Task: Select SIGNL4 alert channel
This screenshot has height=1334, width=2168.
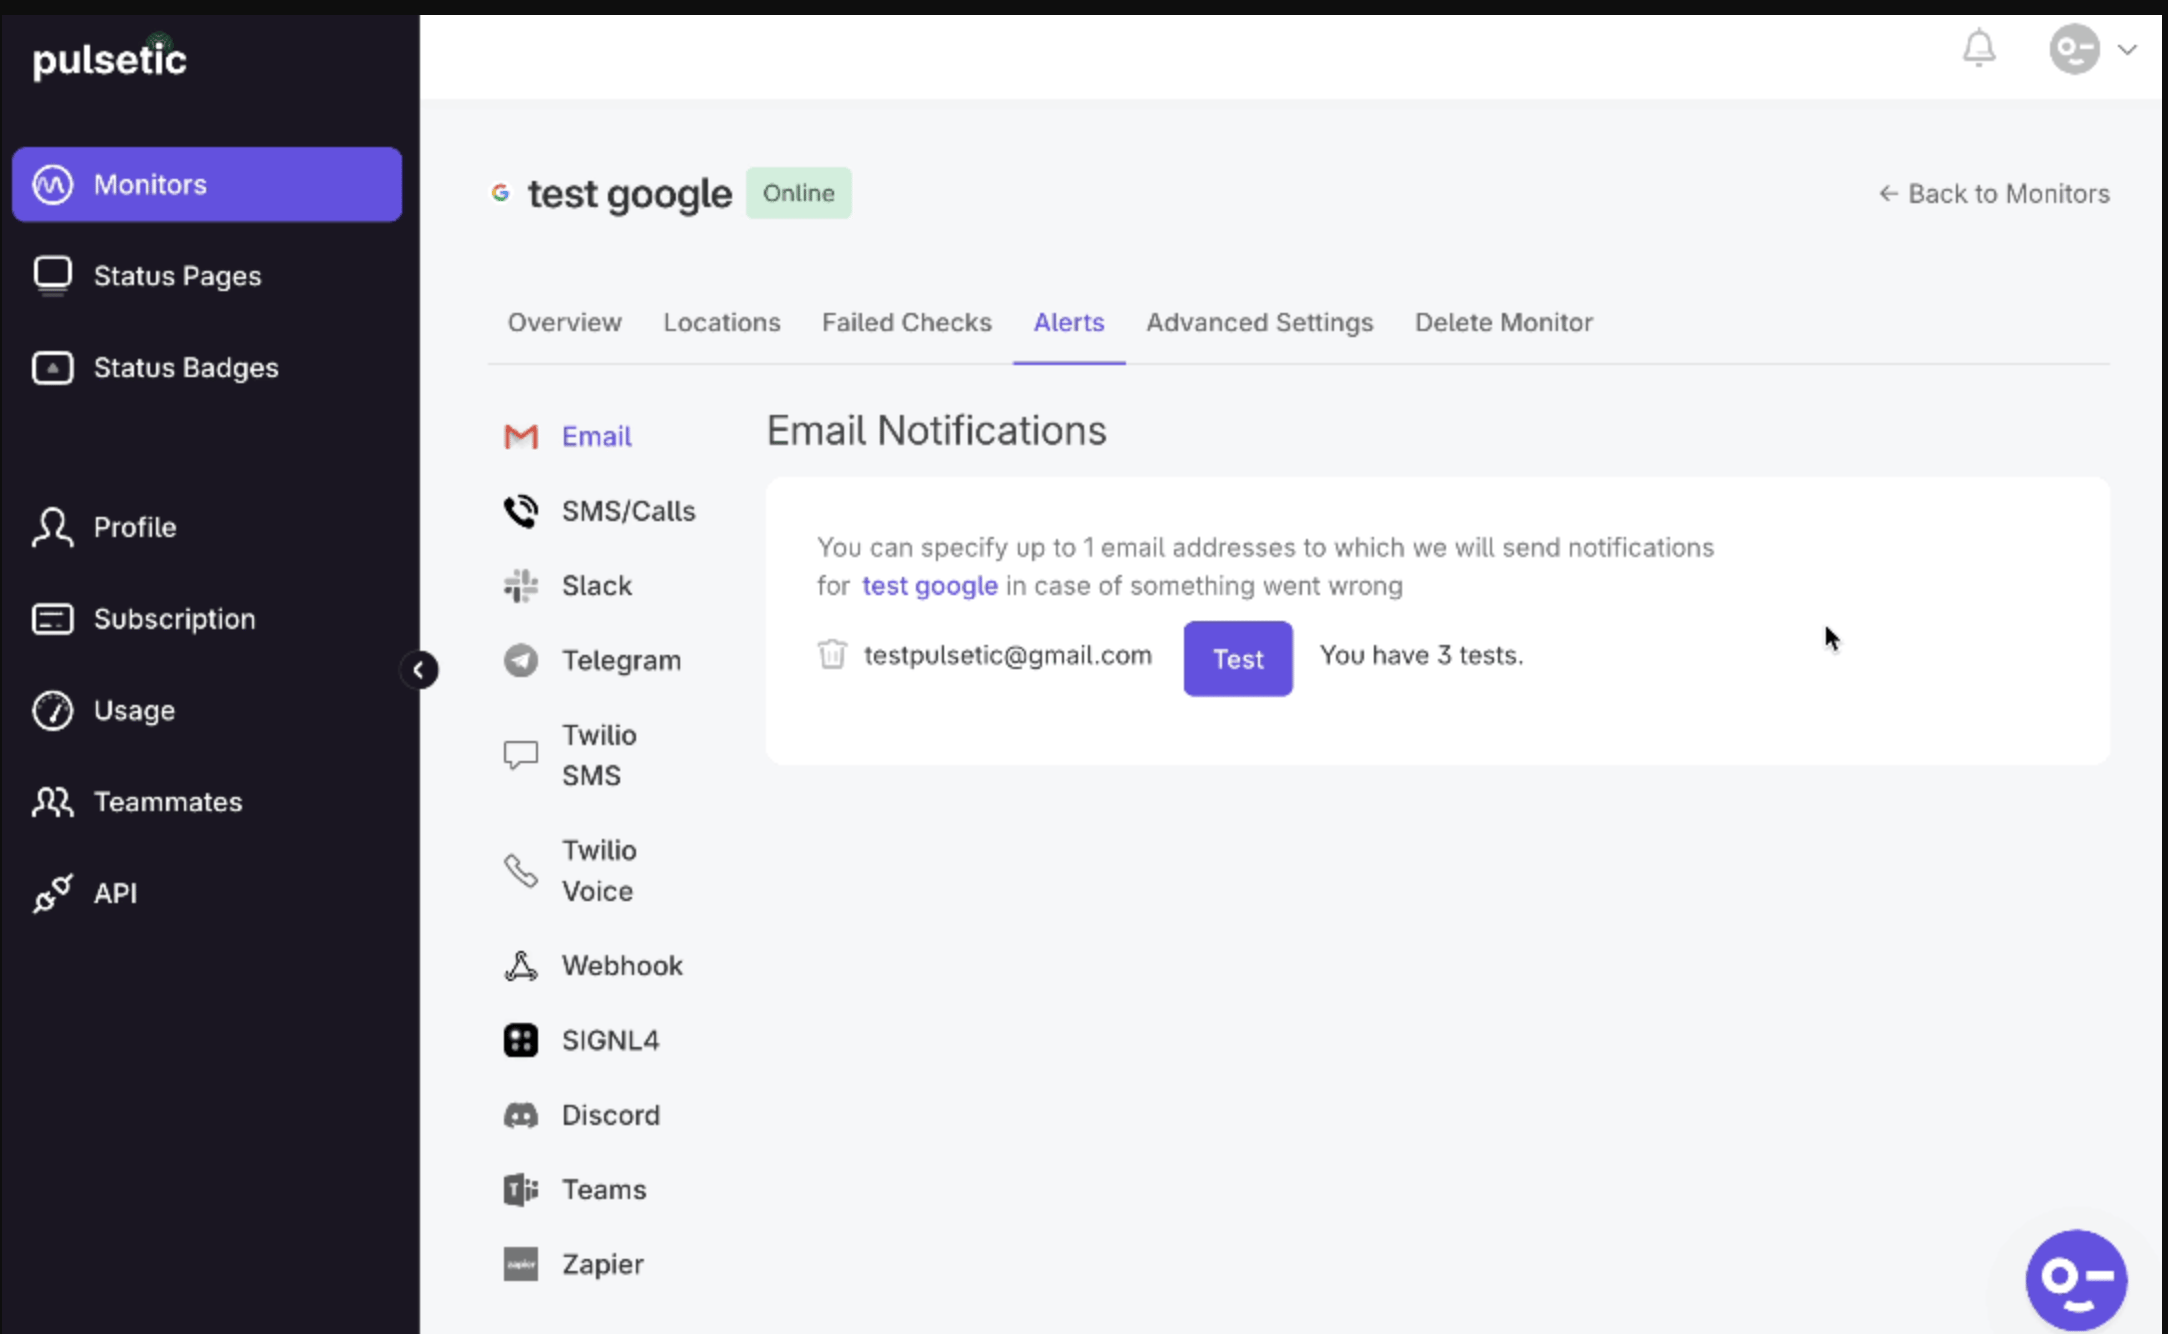Action: click(610, 1040)
